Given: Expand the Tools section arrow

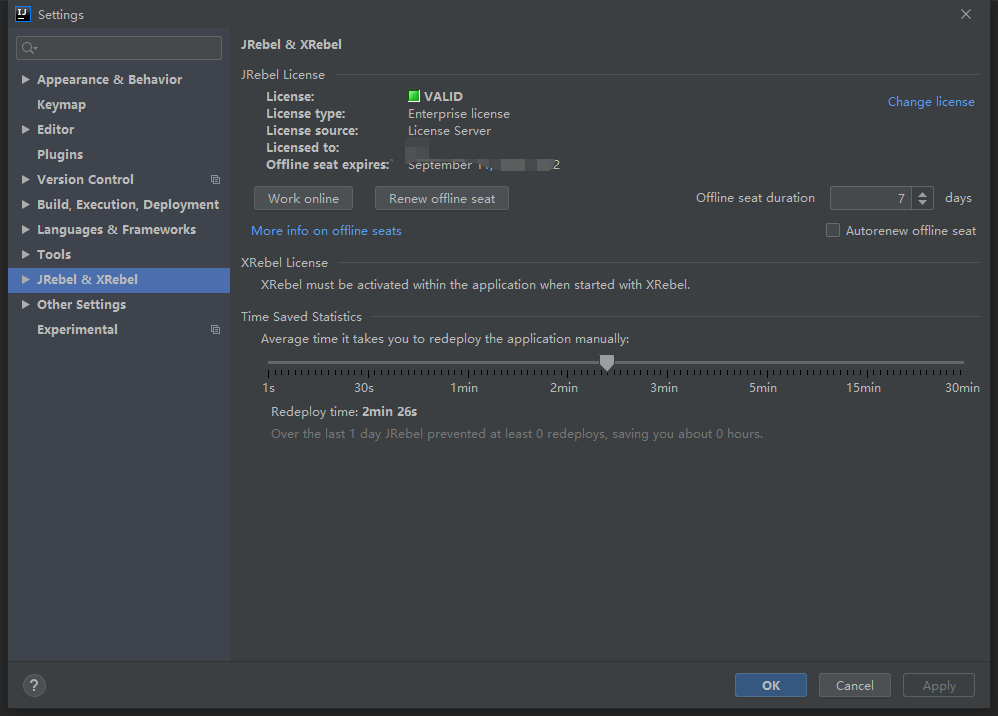Looking at the screenshot, I should click(25, 254).
